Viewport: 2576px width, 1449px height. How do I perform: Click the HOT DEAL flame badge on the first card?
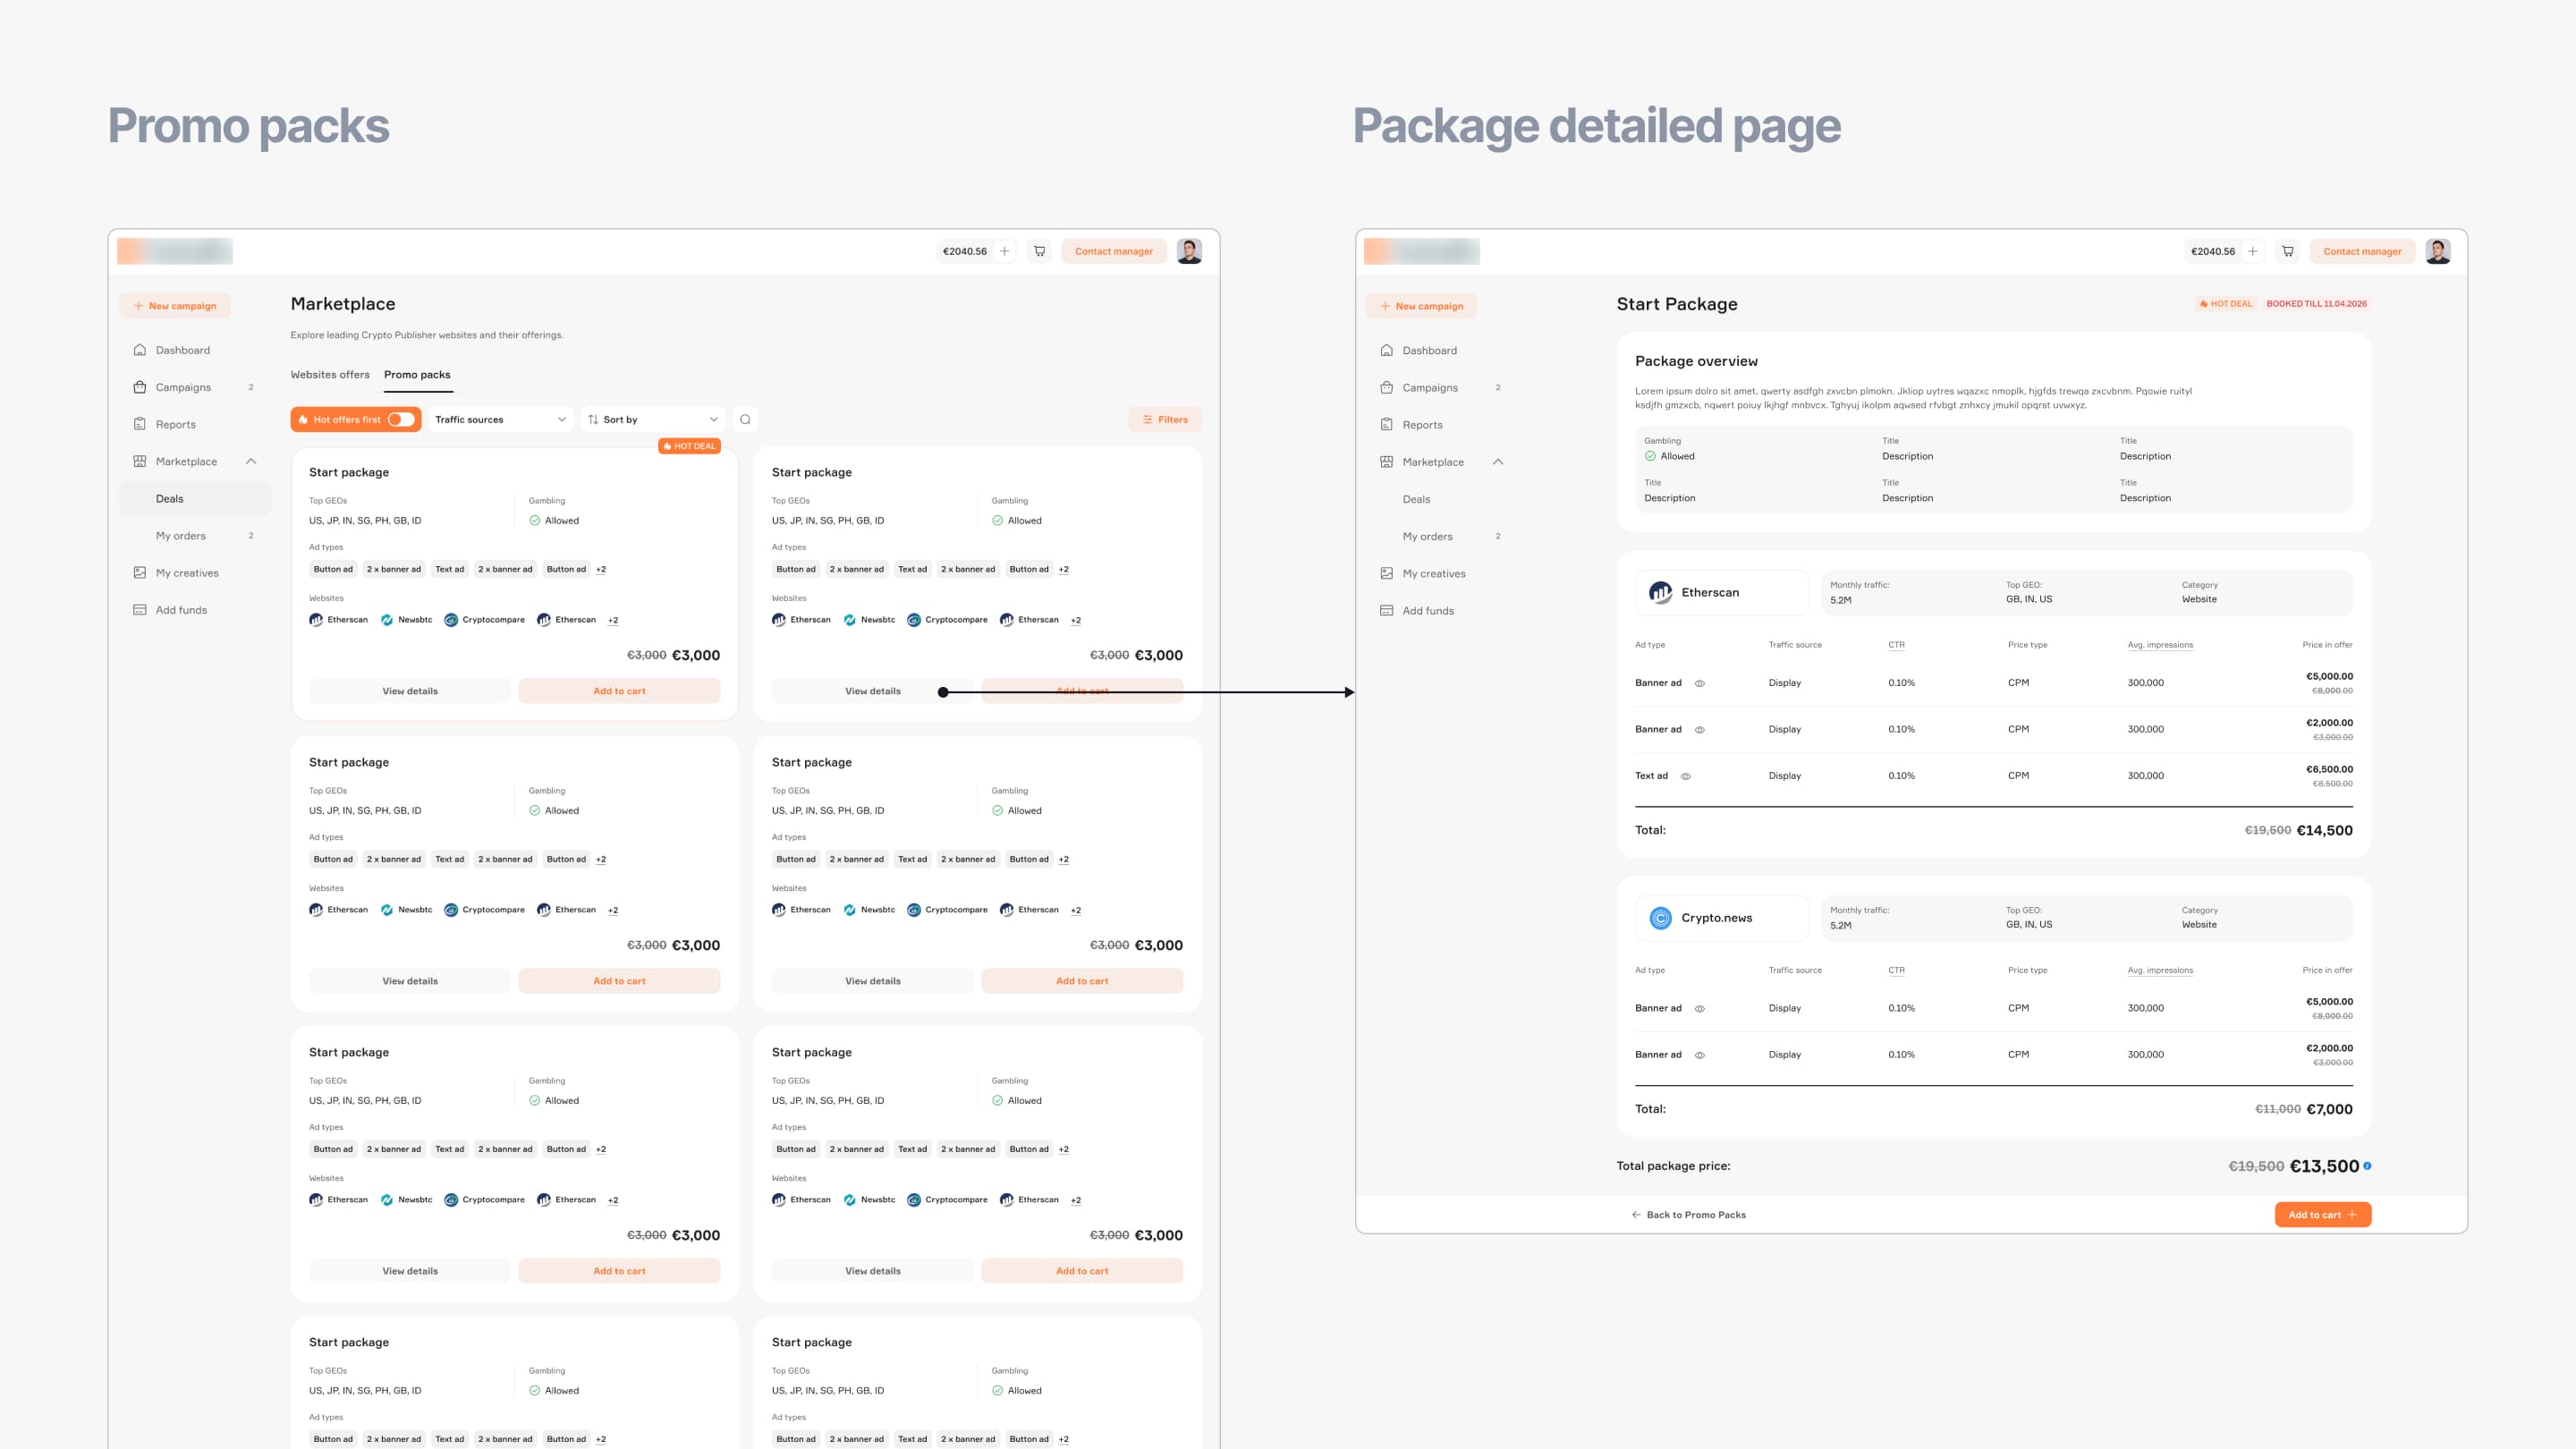point(690,446)
